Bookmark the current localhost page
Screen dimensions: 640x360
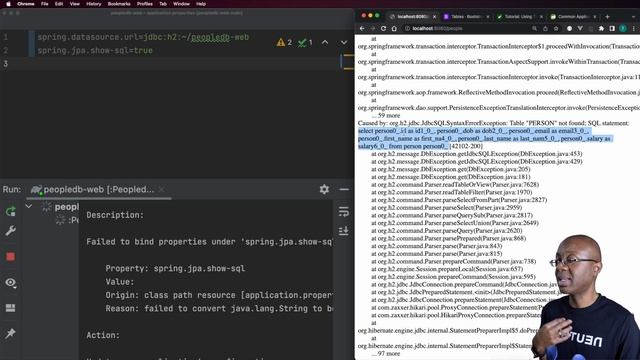pyautogui.click(x=556, y=29)
